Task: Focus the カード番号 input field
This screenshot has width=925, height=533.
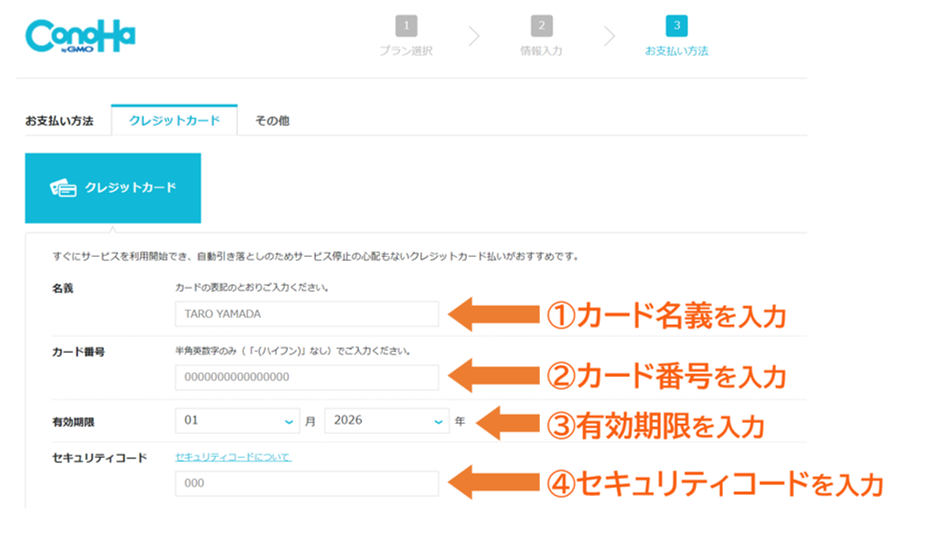Action: (x=306, y=377)
